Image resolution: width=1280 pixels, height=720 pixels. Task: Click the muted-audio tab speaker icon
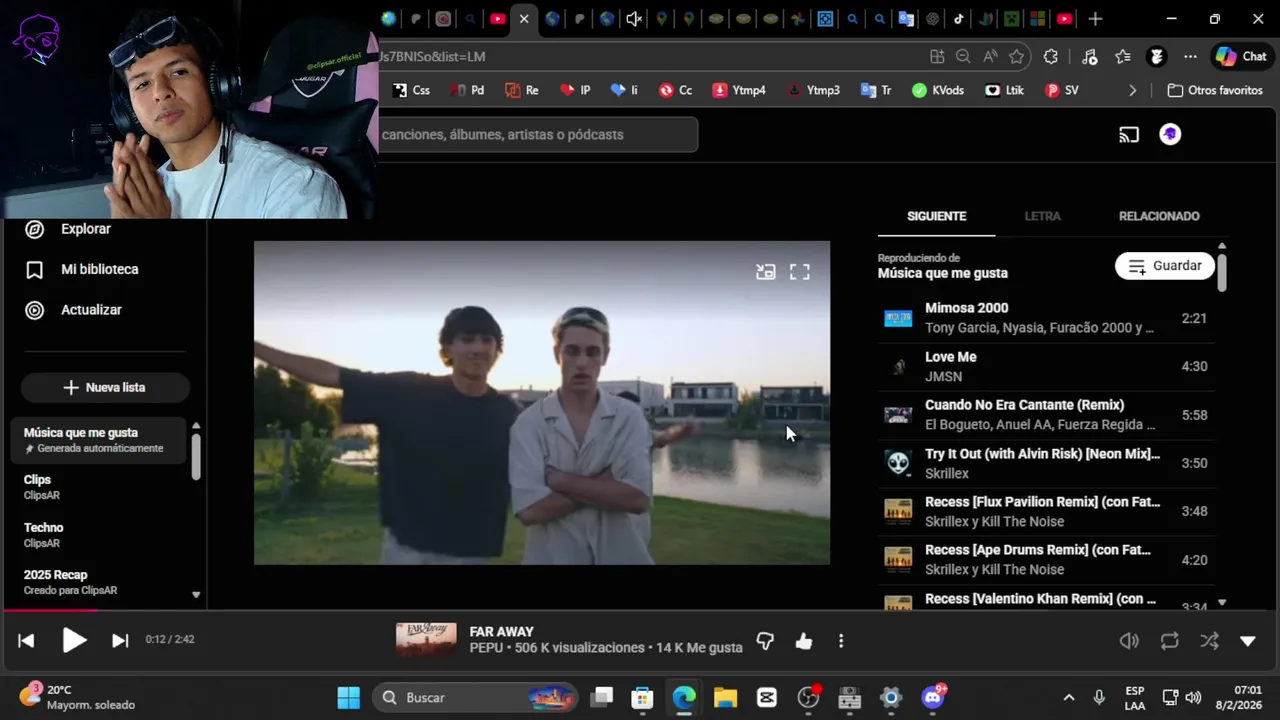pyautogui.click(x=633, y=19)
